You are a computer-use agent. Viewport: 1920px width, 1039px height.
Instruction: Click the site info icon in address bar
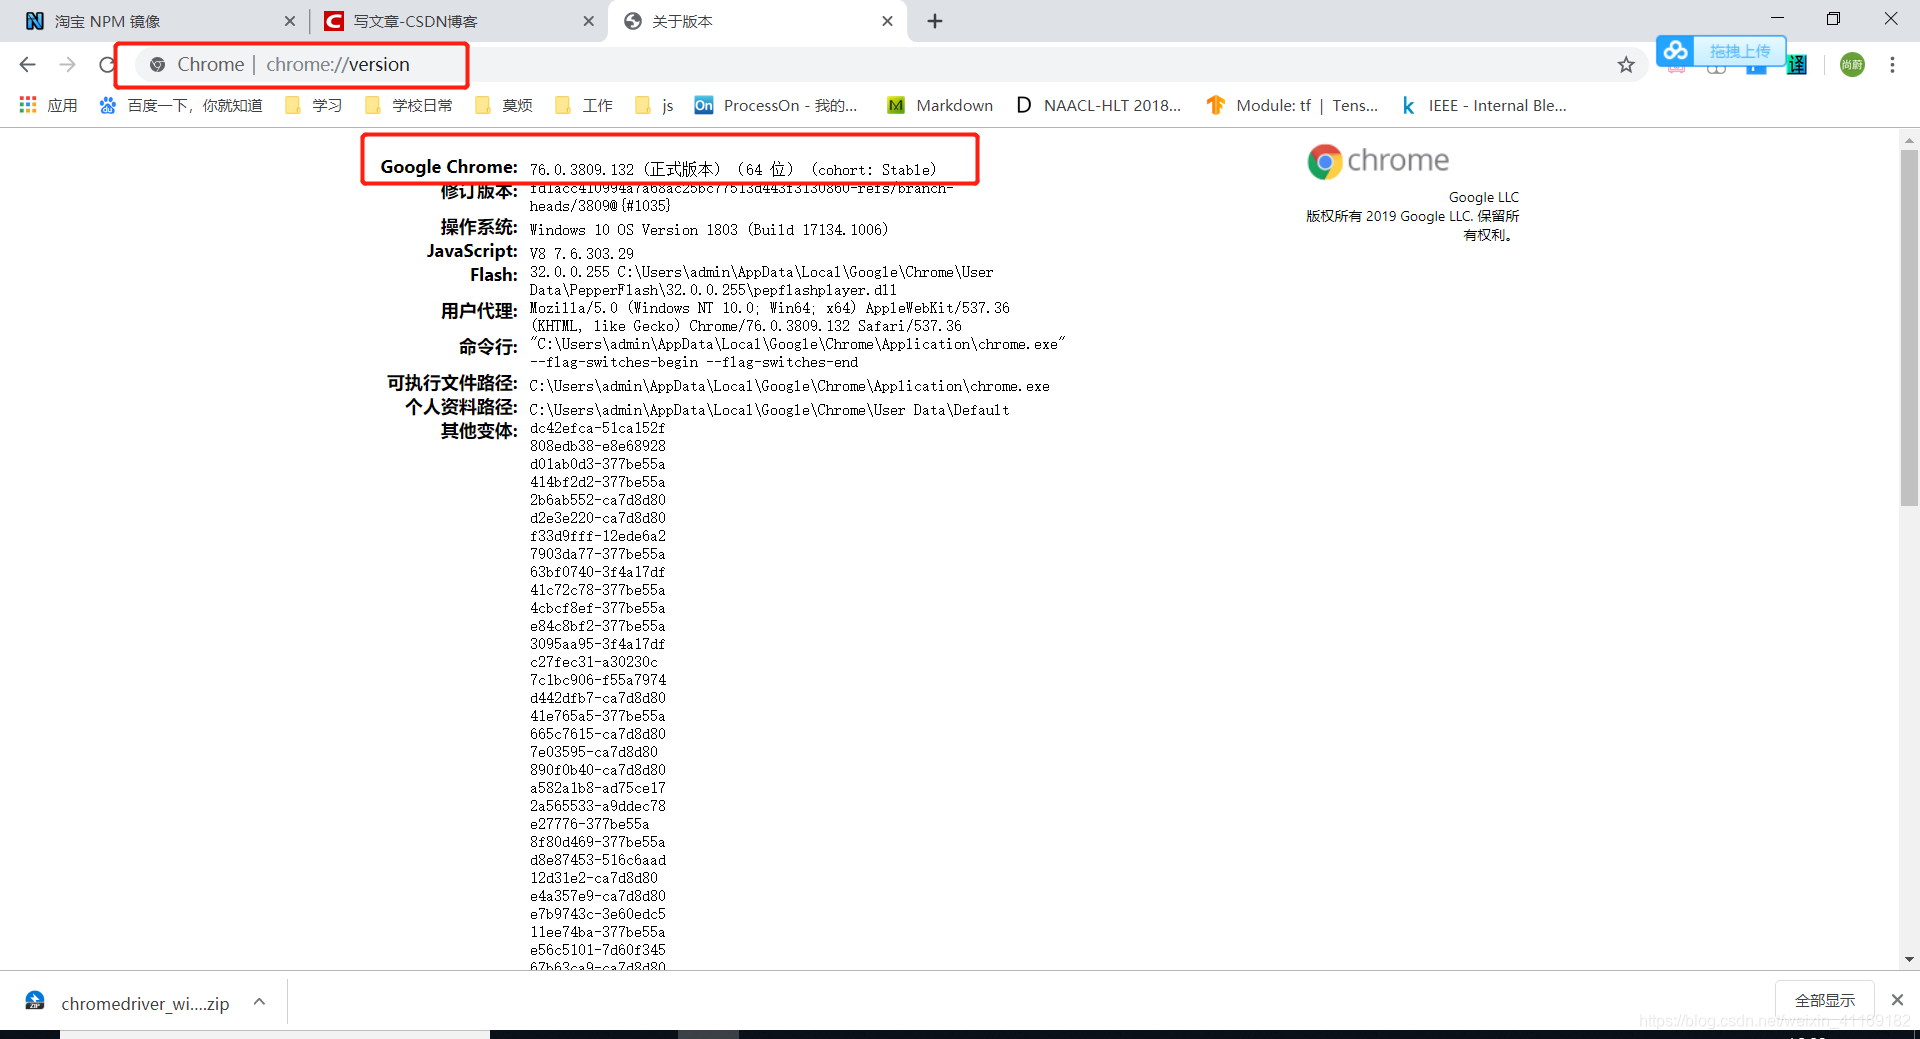tap(157, 65)
